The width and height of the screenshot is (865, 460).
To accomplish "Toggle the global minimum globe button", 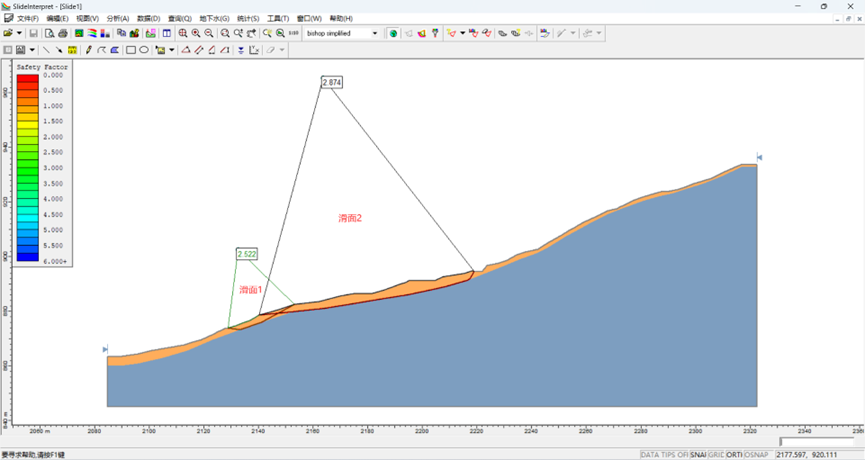I will [393, 33].
